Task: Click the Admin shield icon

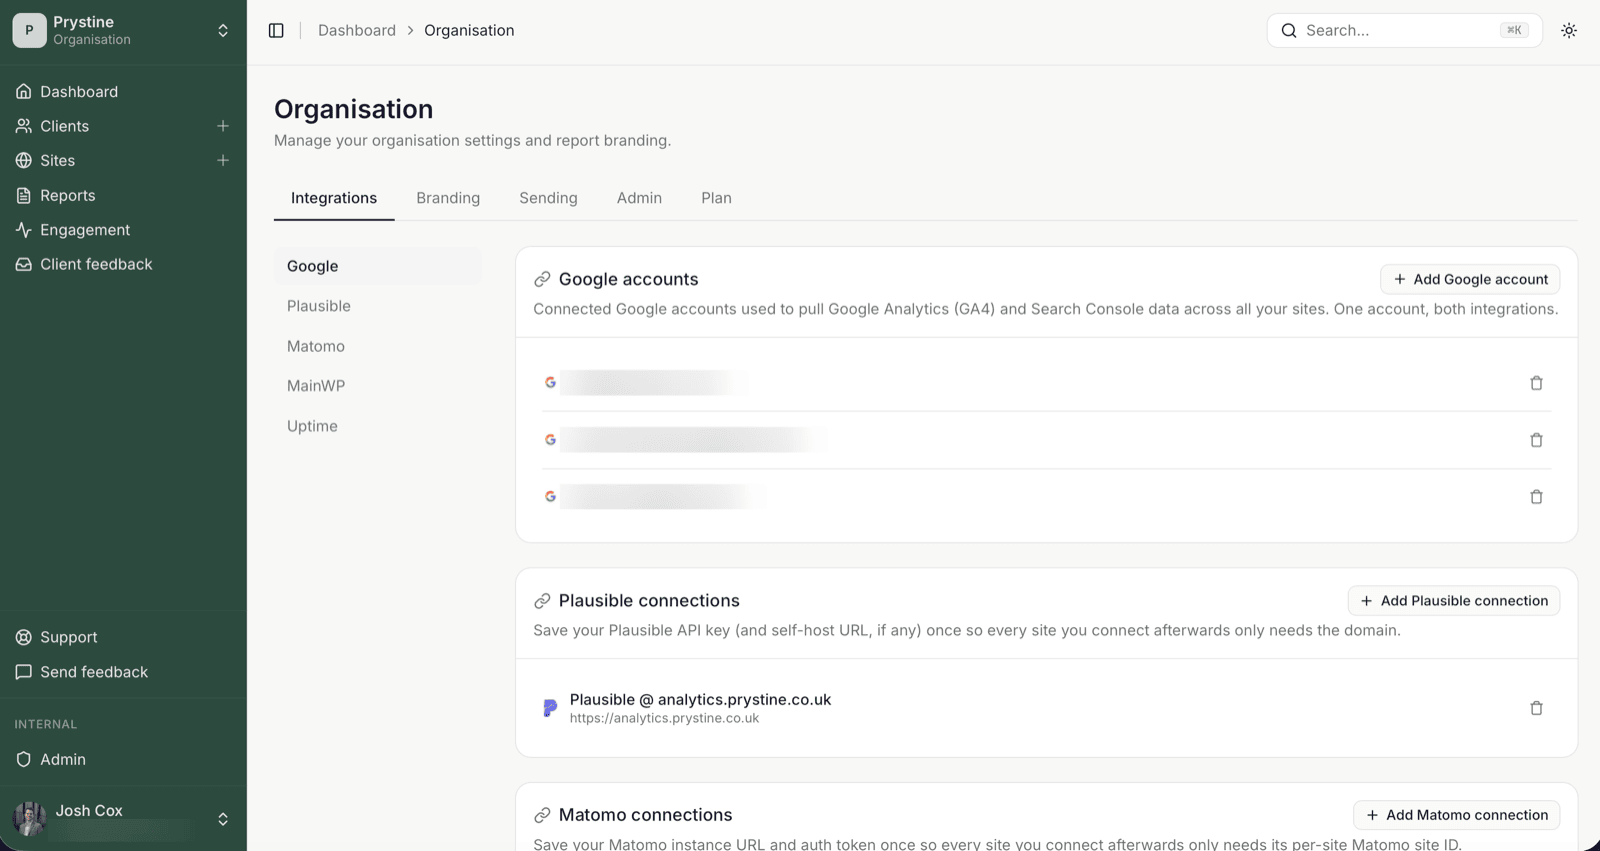Action: coord(24,759)
